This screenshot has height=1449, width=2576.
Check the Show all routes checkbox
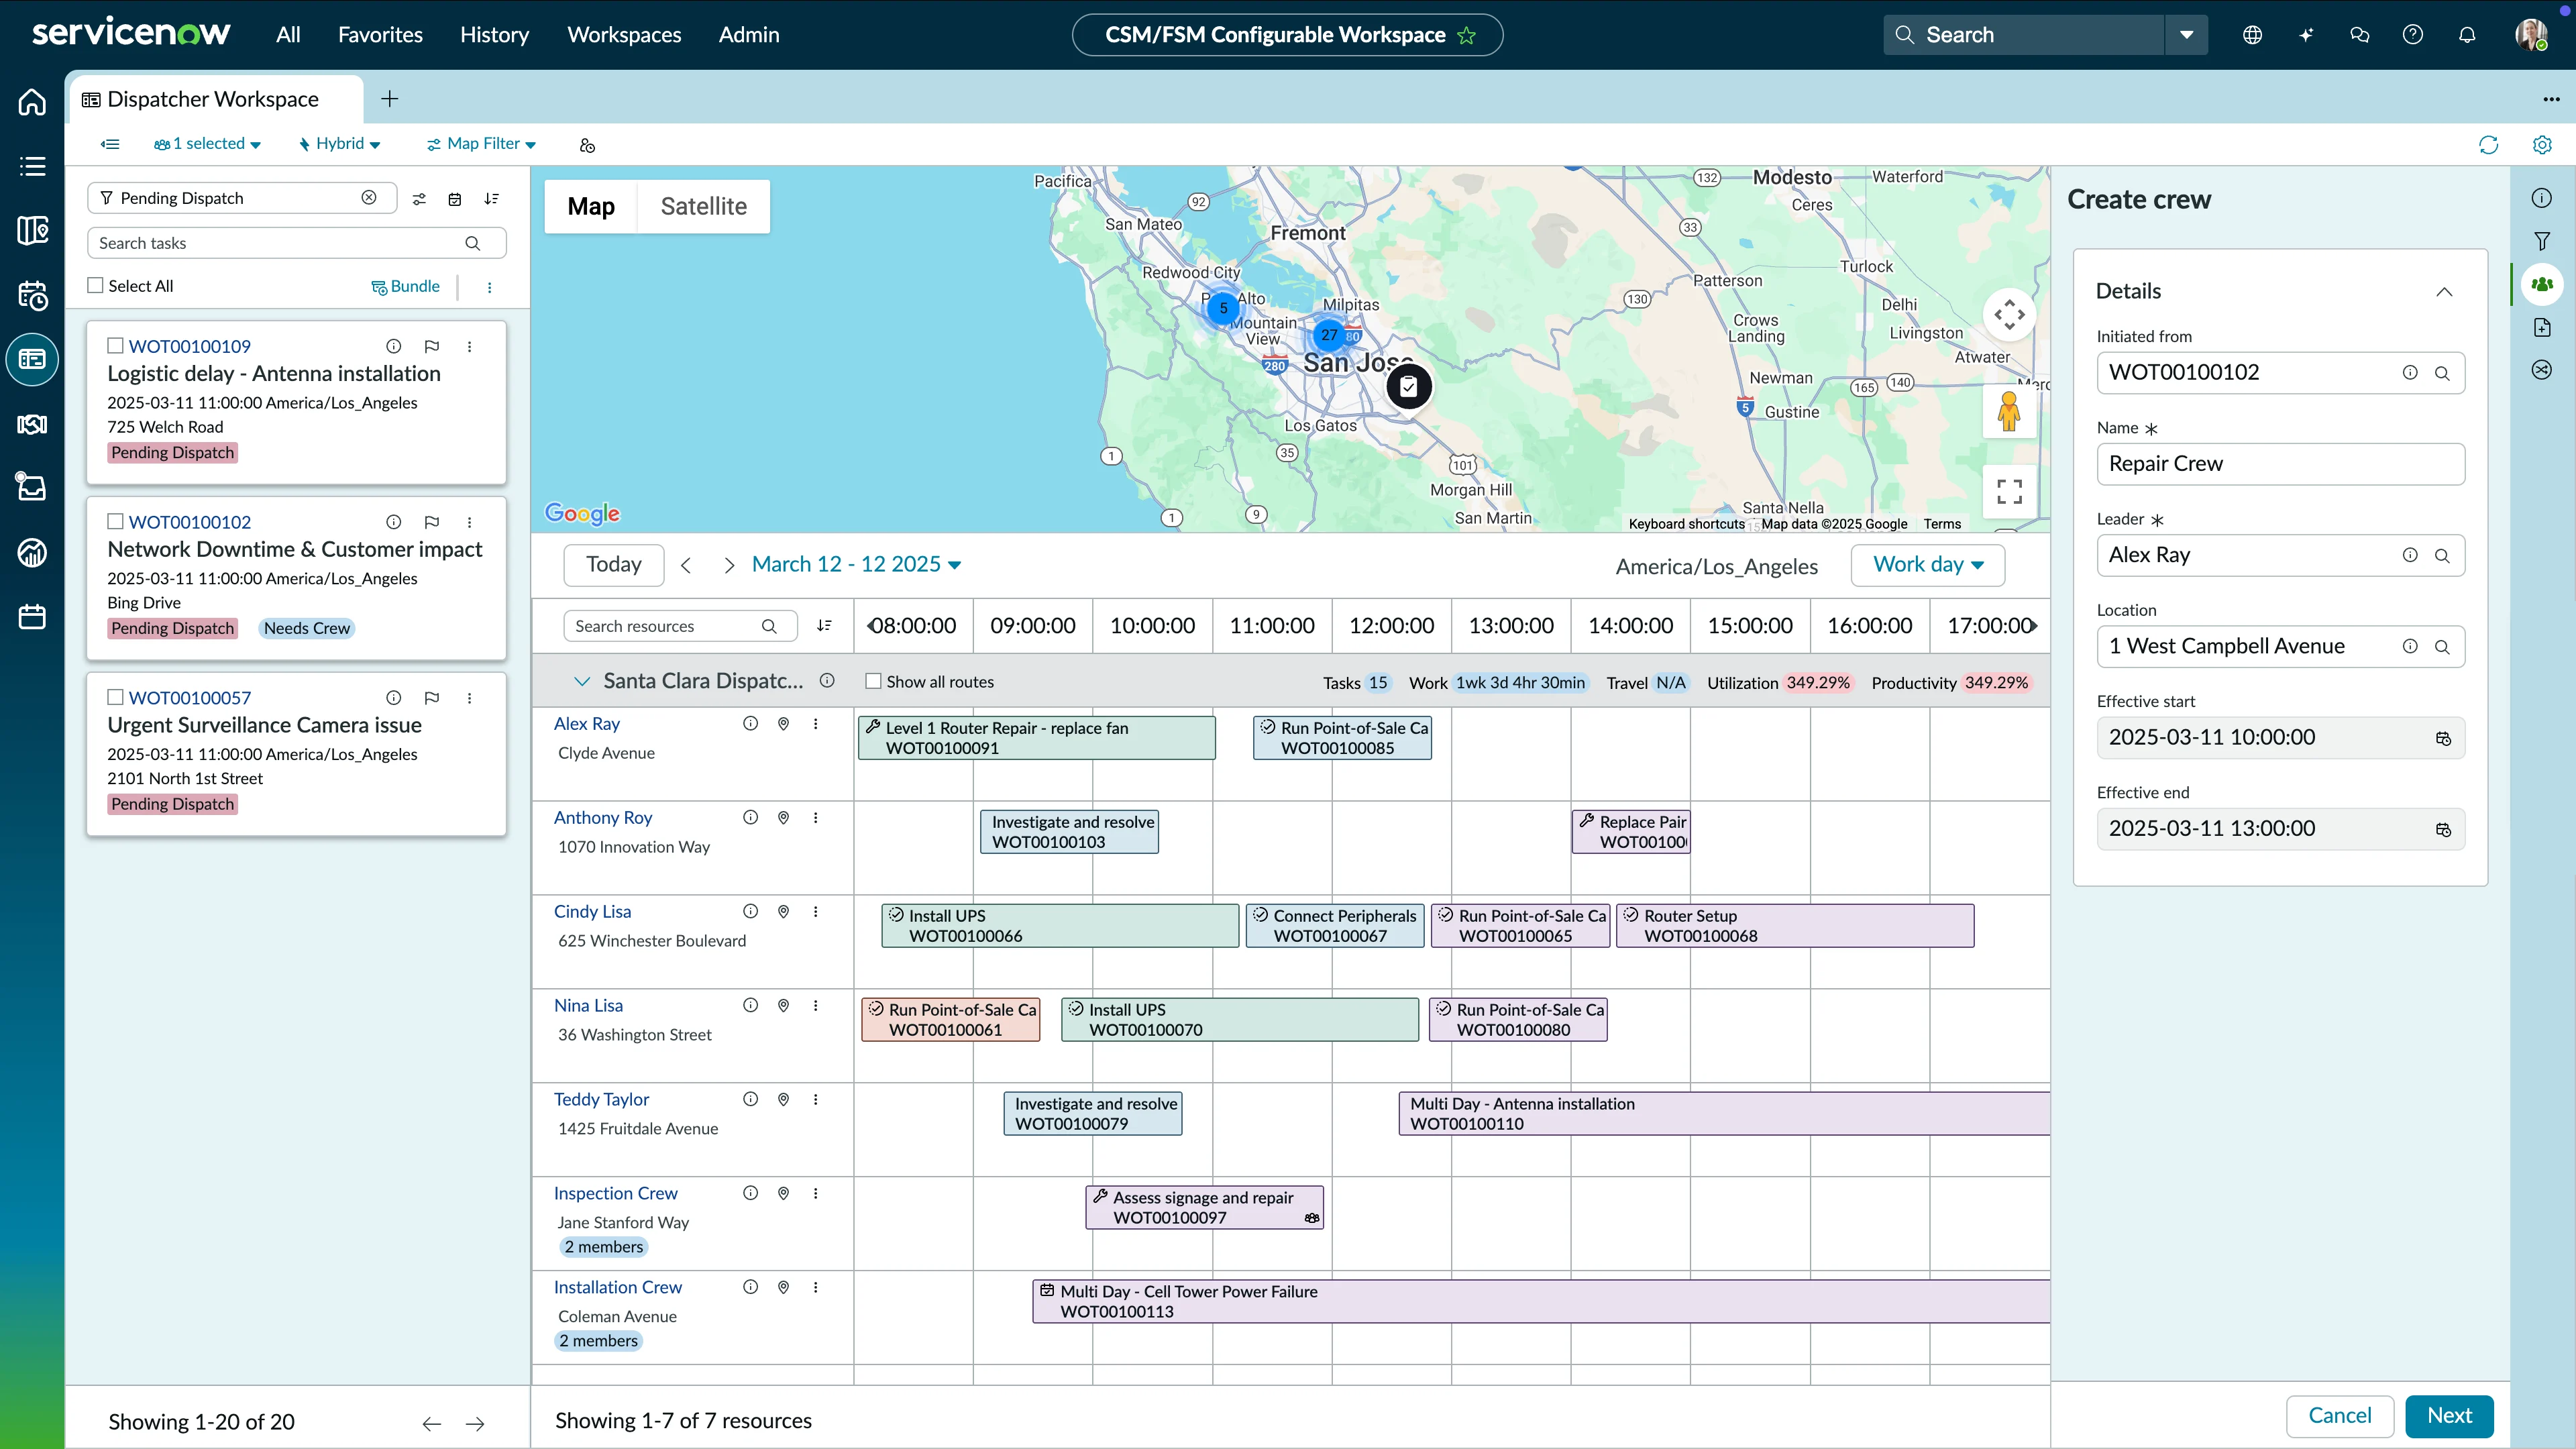pos(874,681)
